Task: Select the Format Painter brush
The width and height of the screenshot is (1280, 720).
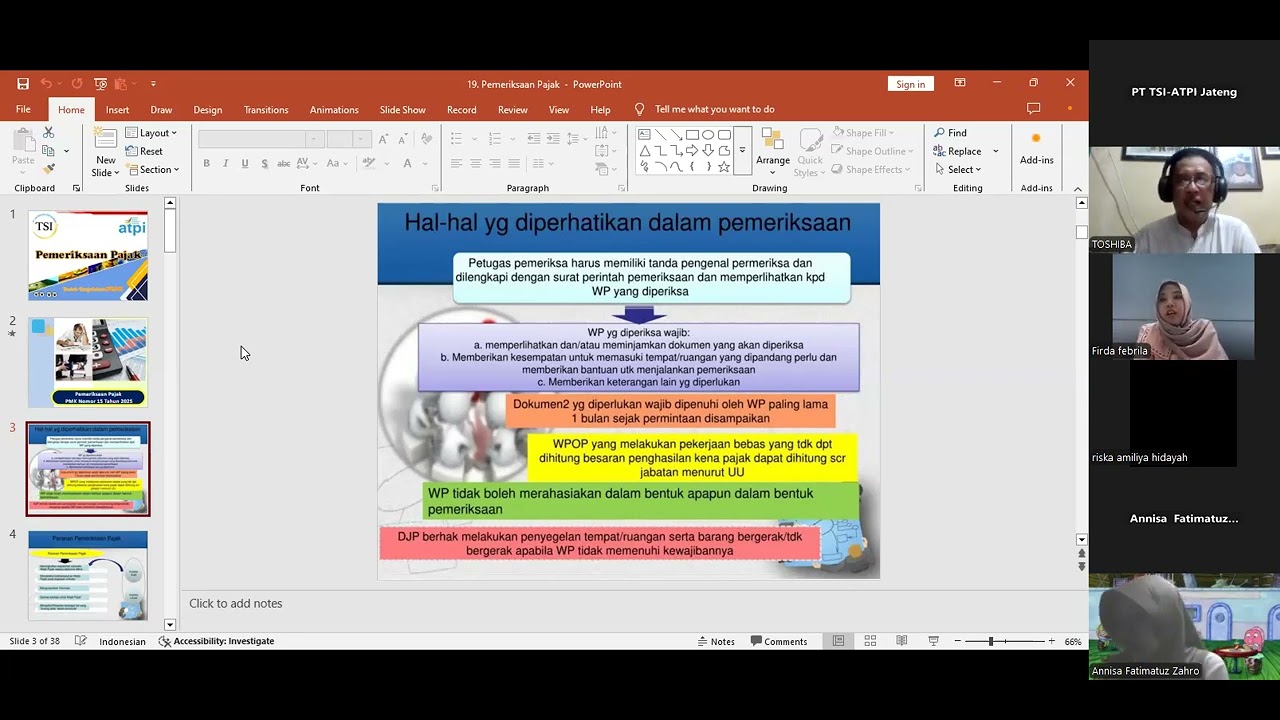Action: [x=48, y=170]
